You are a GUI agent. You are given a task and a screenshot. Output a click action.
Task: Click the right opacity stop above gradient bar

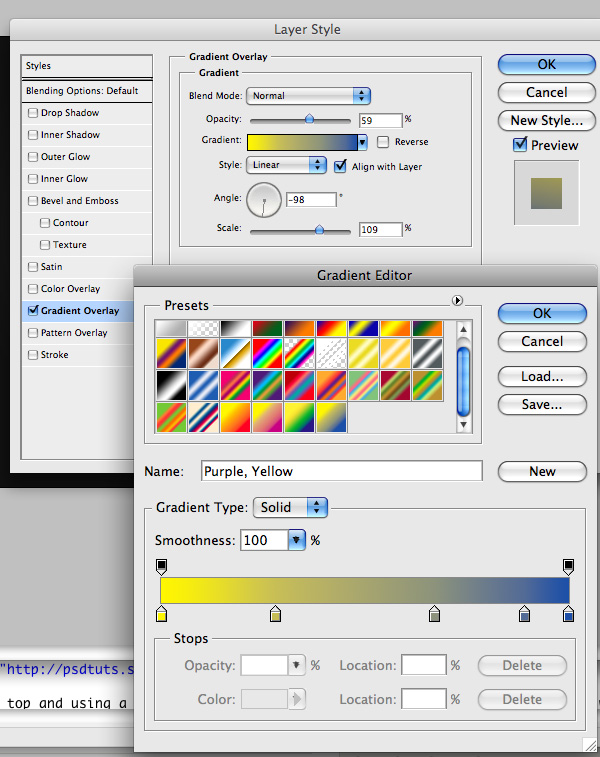pyautogui.click(x=568, y=567)
